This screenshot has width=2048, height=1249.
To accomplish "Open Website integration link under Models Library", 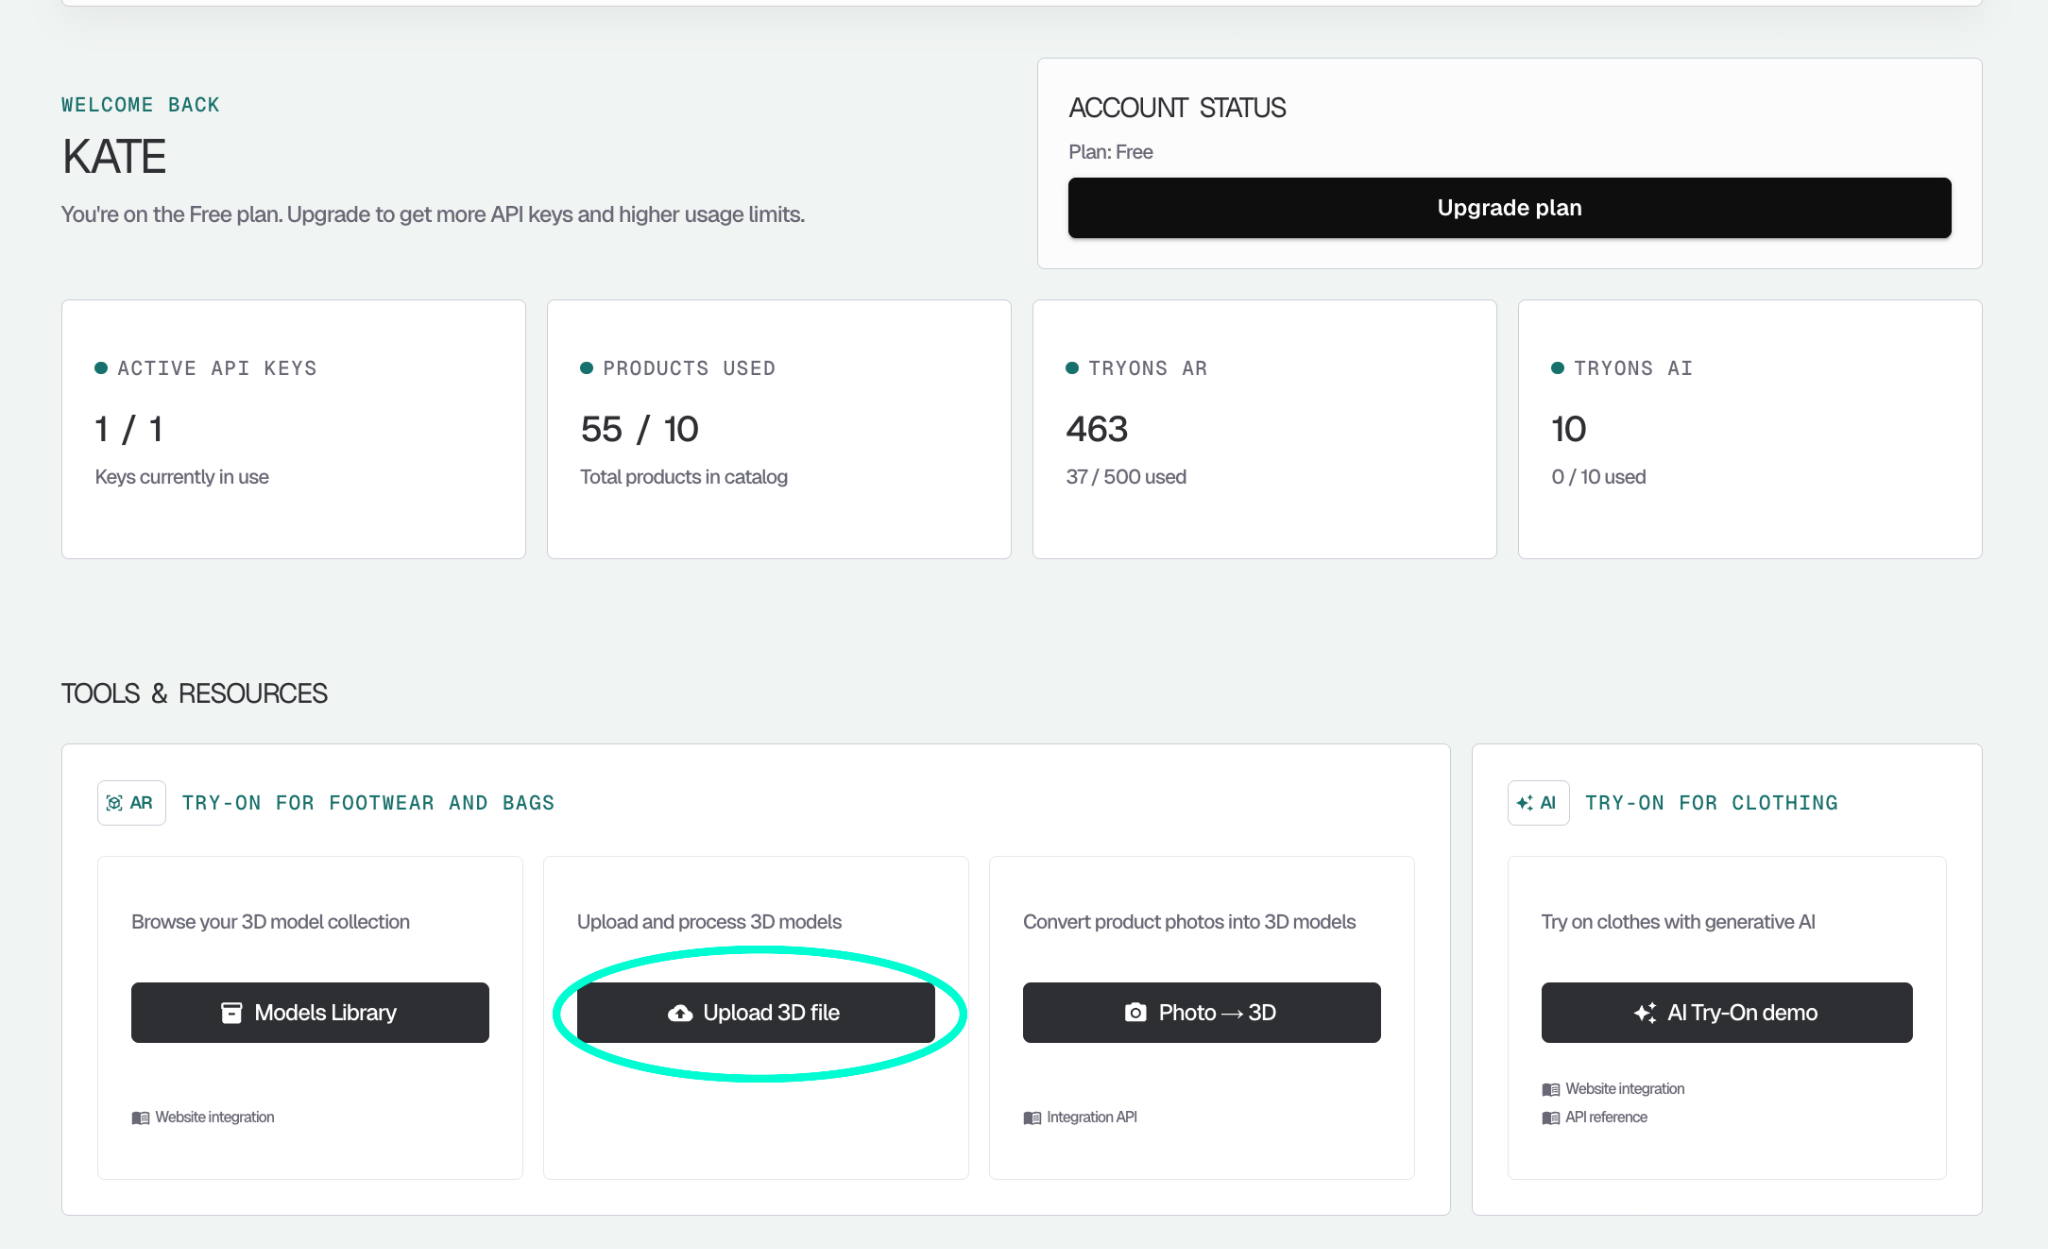I will (214, 1117).
